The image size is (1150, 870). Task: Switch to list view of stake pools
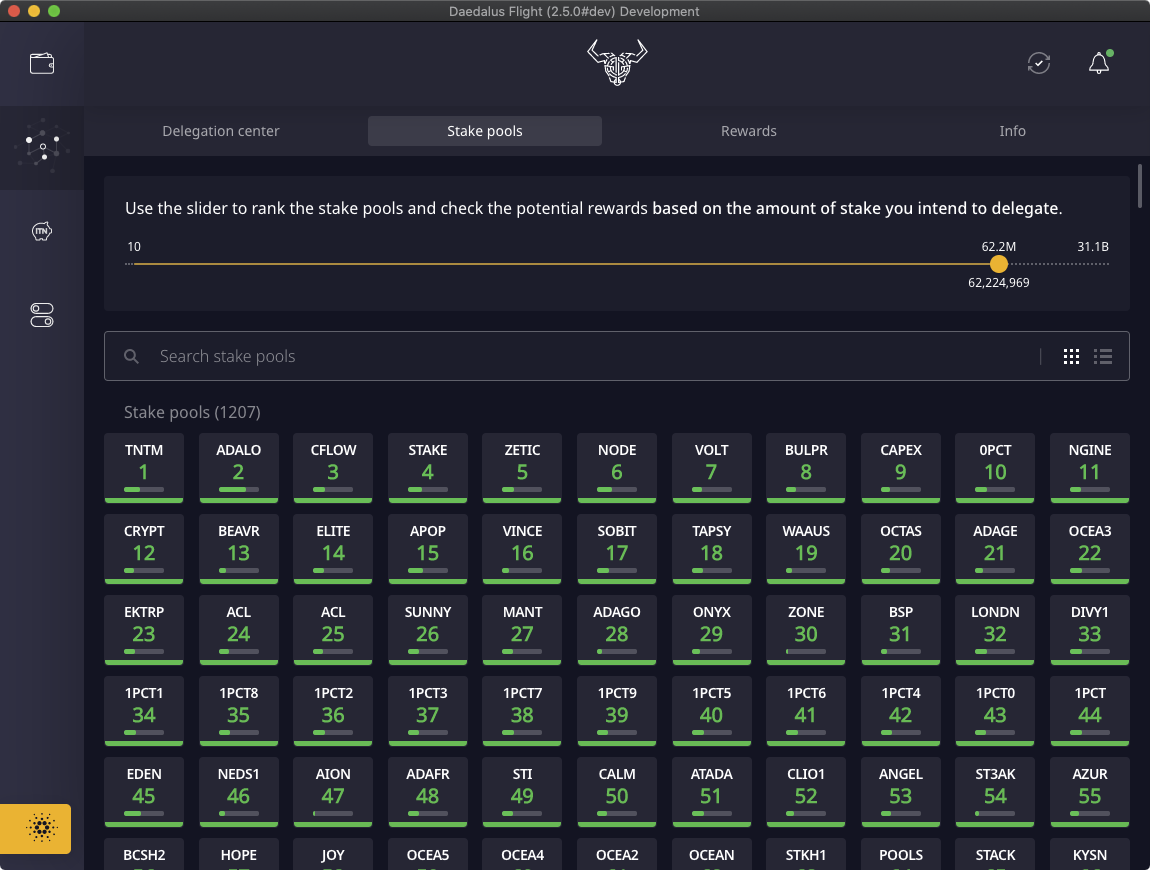pos(1103,356)
